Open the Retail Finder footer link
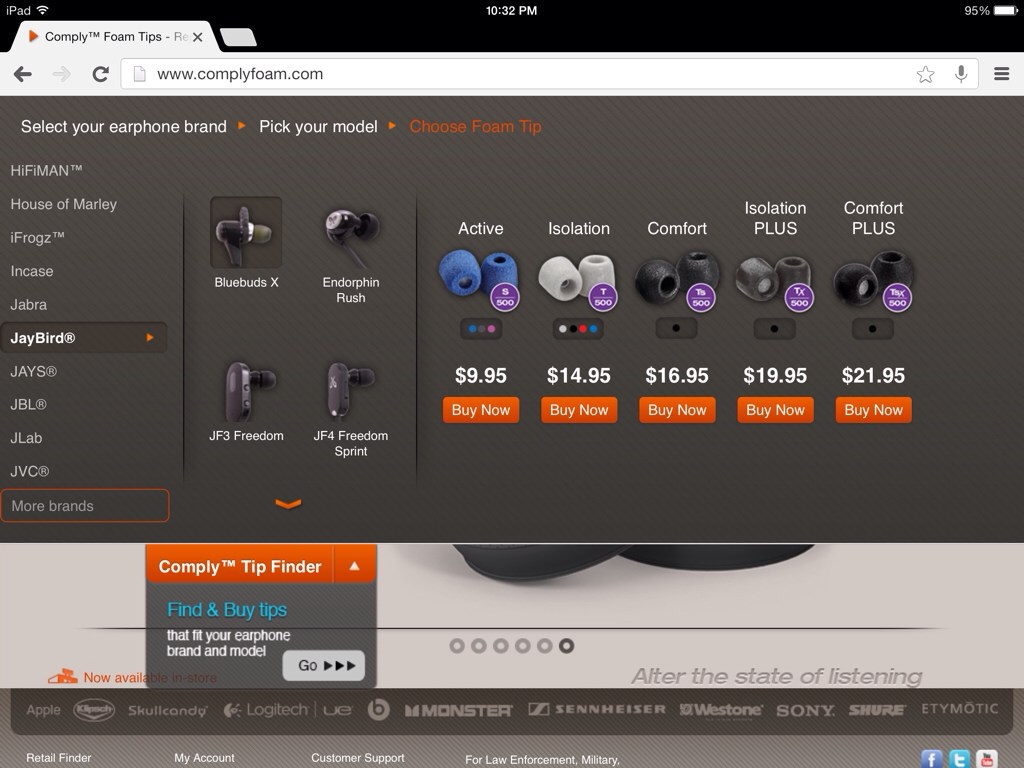1024x768 pixels. point(59,758)
